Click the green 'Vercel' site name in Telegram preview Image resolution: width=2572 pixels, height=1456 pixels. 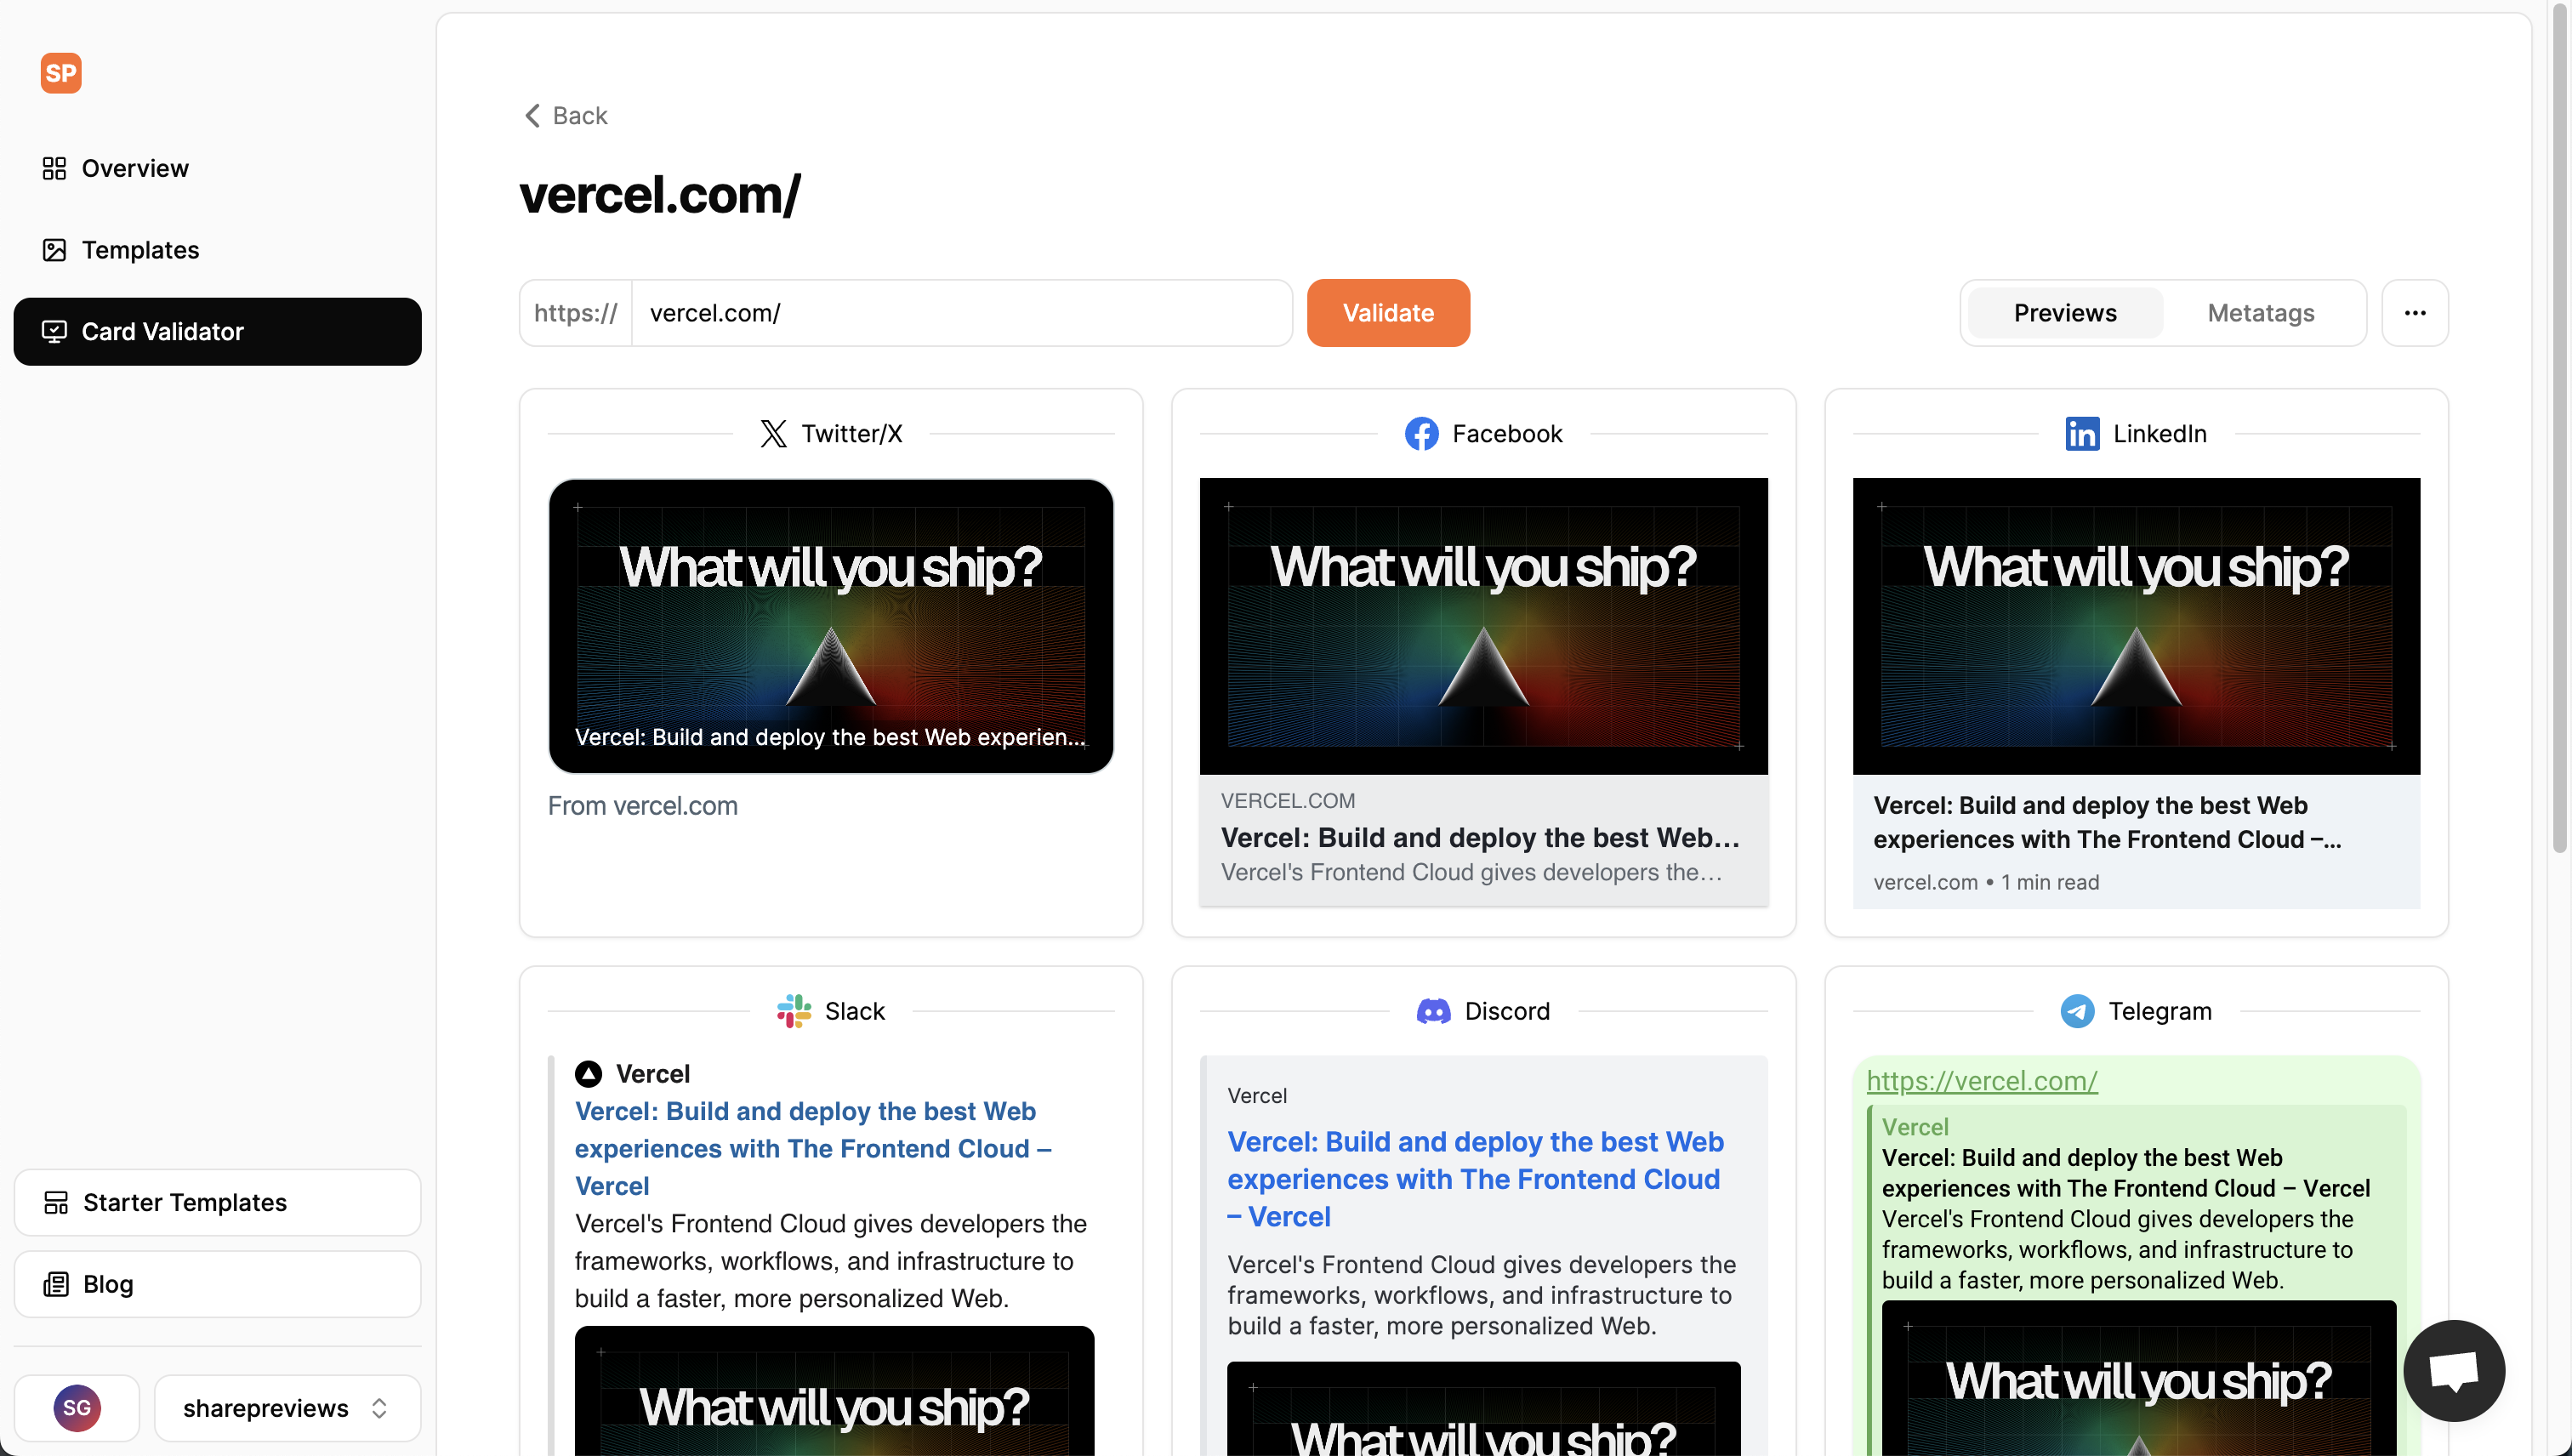pos(1915,1127)
